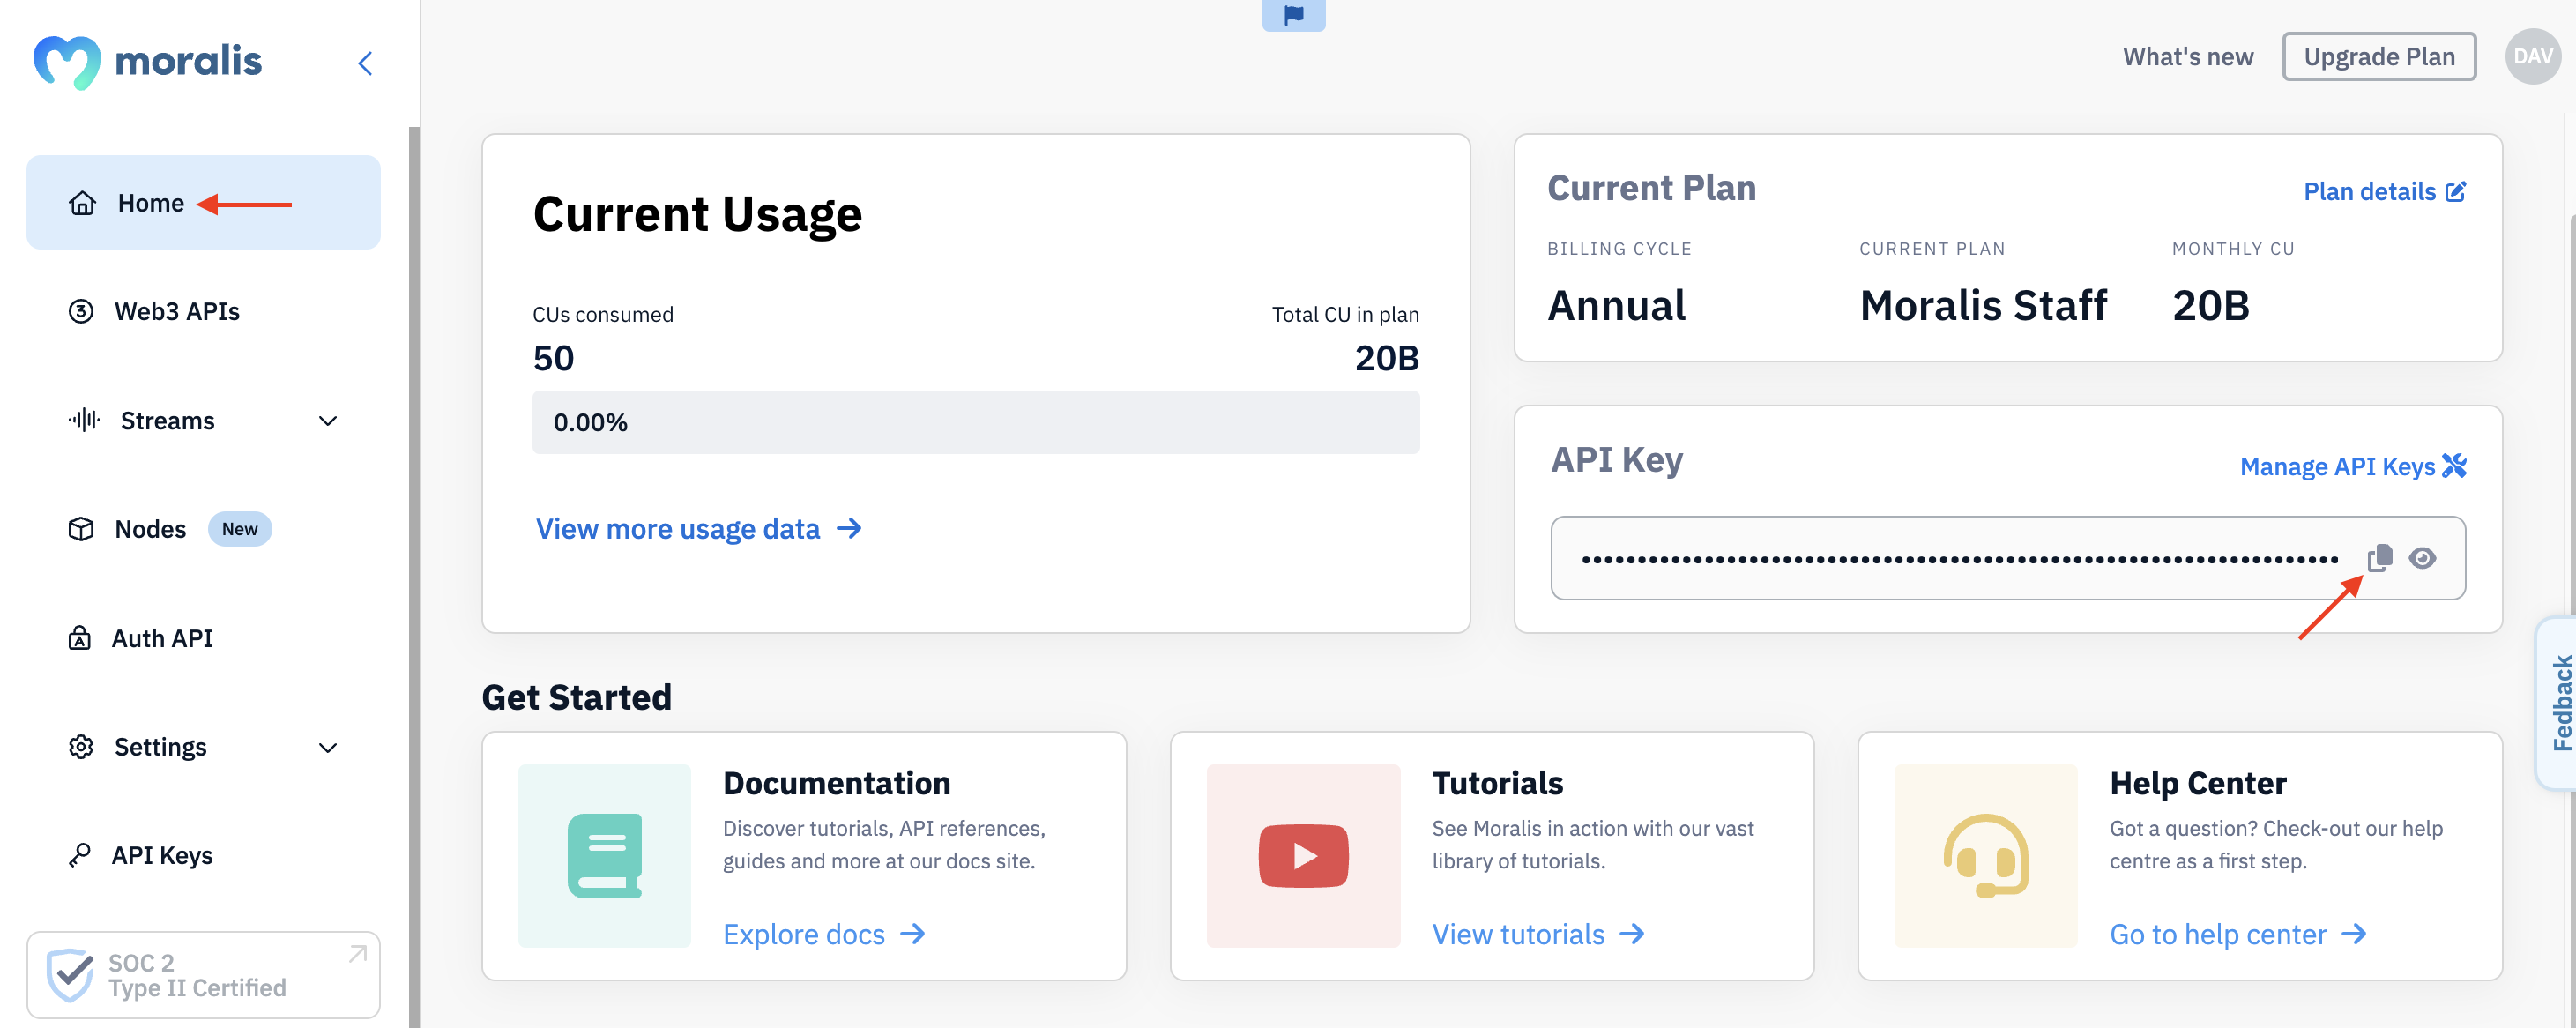Collapse the sidebar with the left chevron

[365, 63]
